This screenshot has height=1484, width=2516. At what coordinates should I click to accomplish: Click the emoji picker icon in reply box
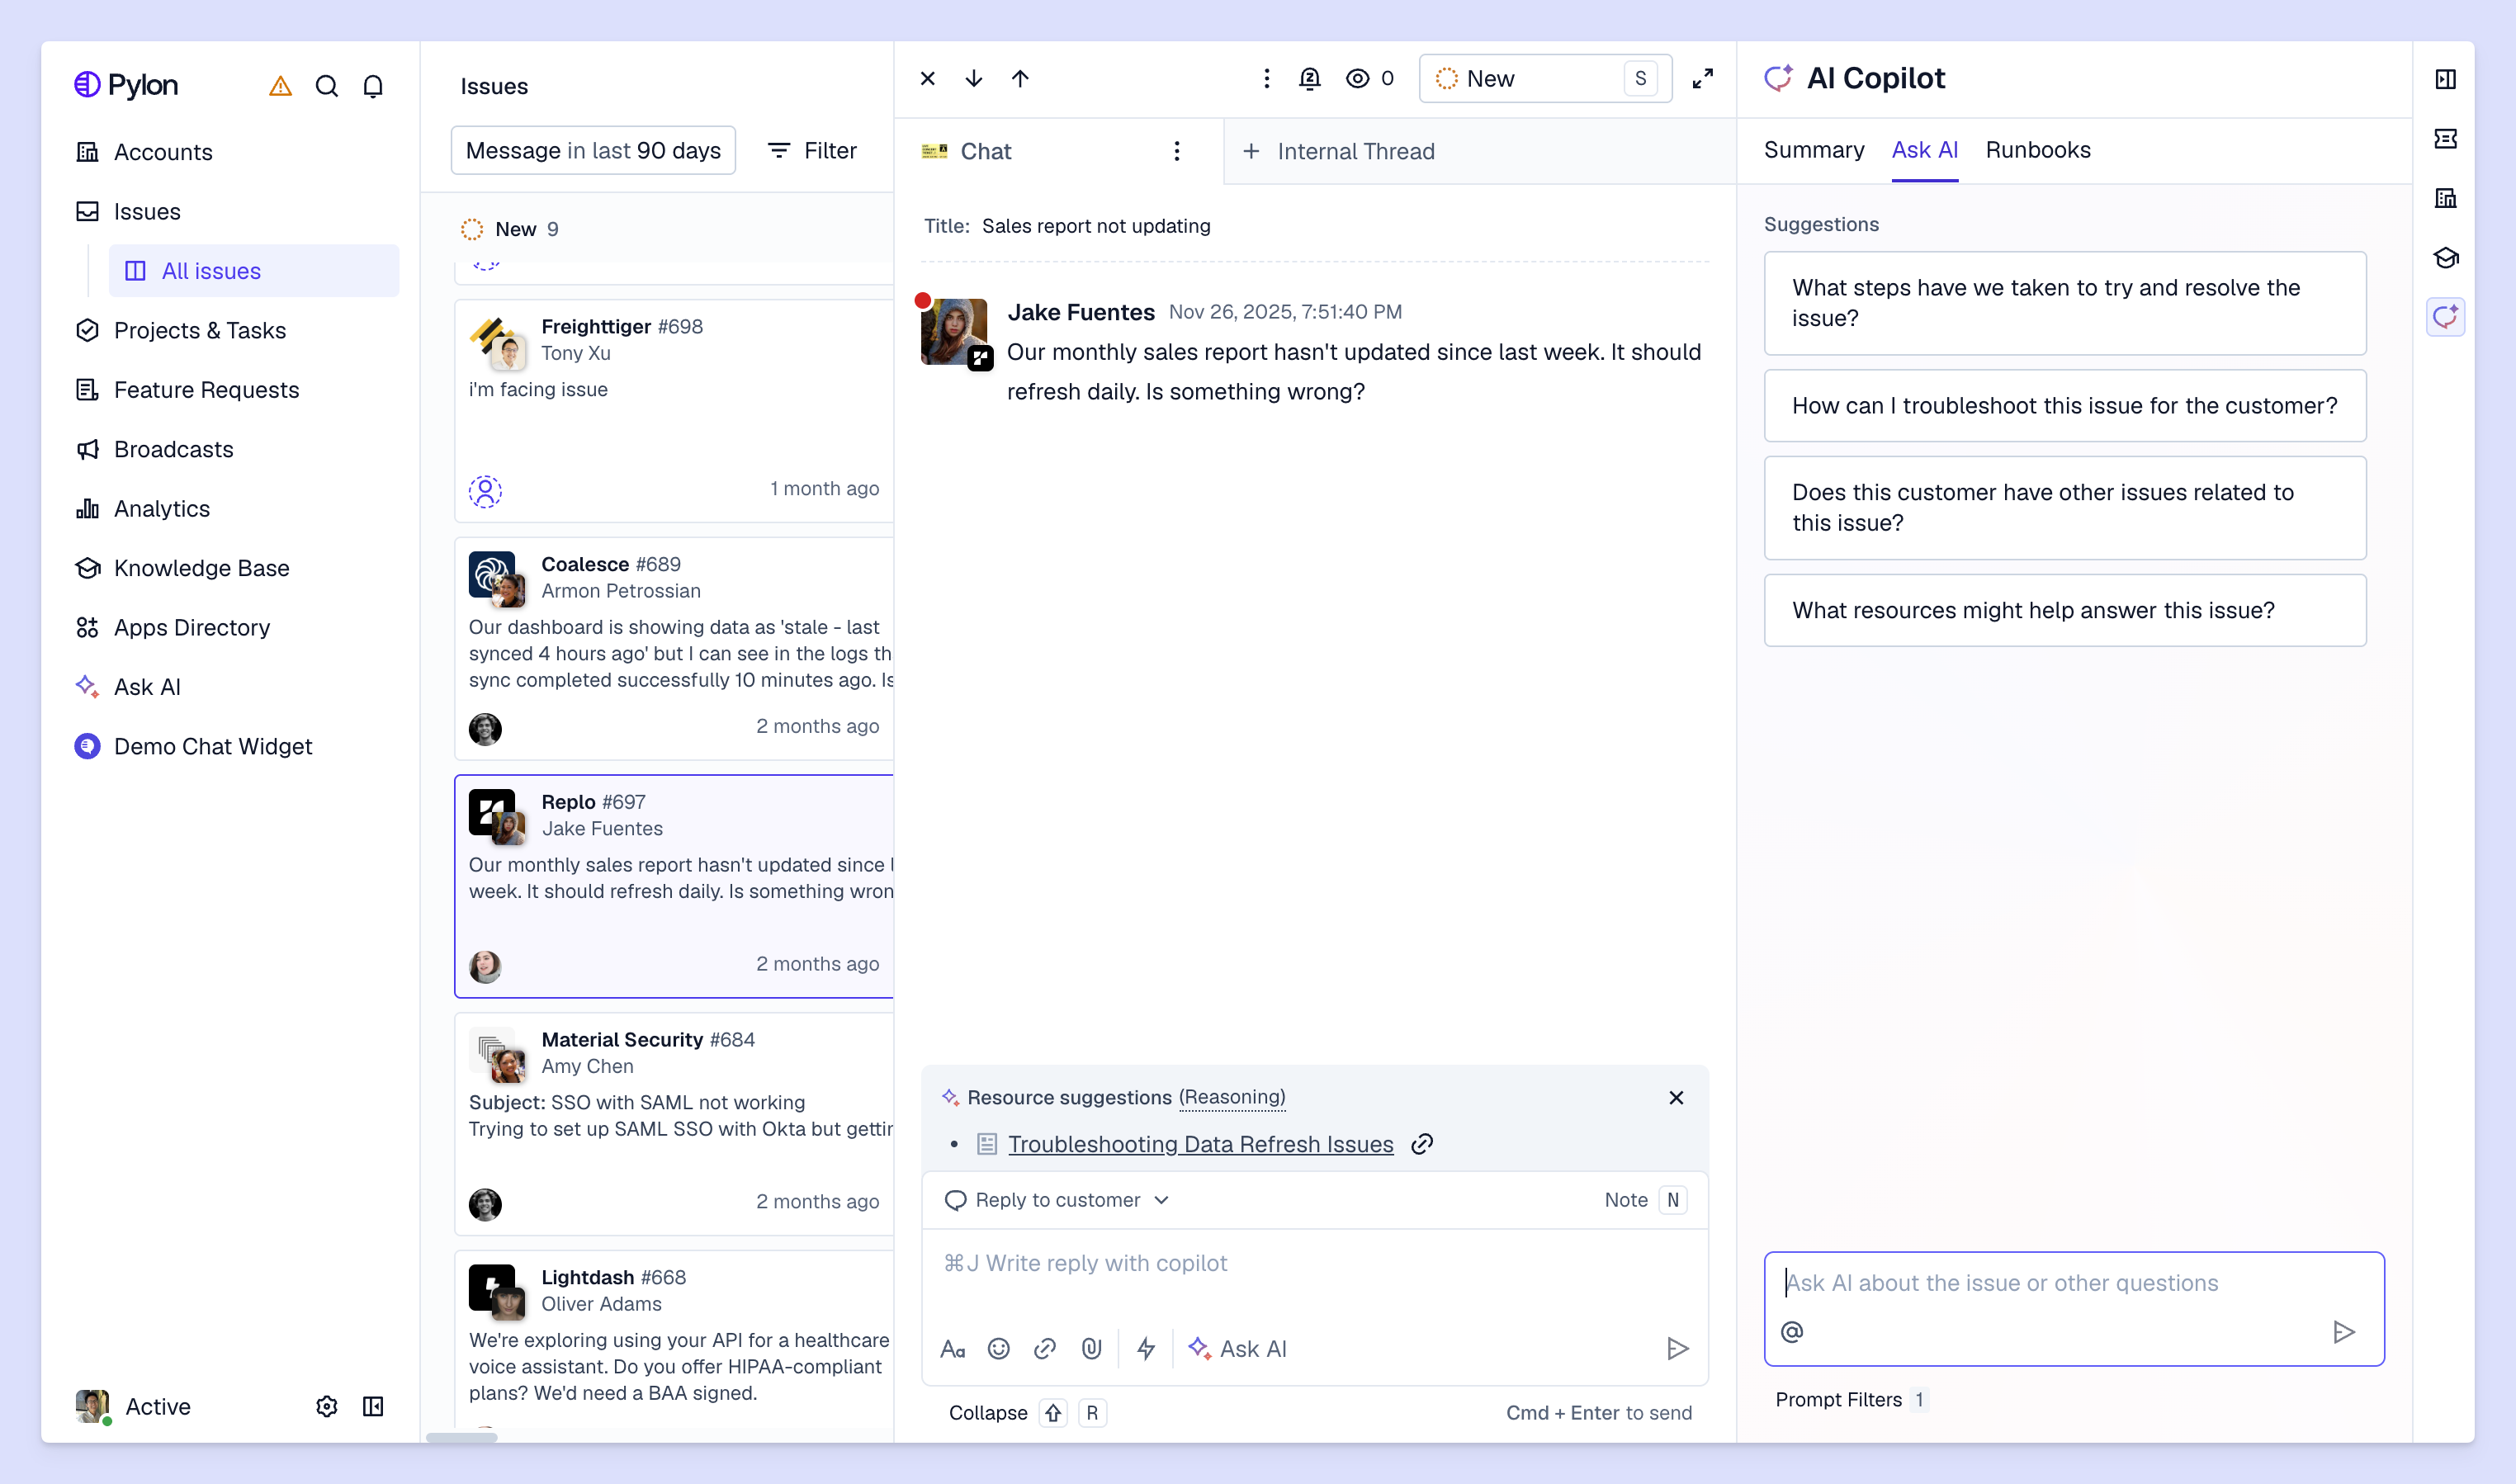click(x=998, y=1348)
